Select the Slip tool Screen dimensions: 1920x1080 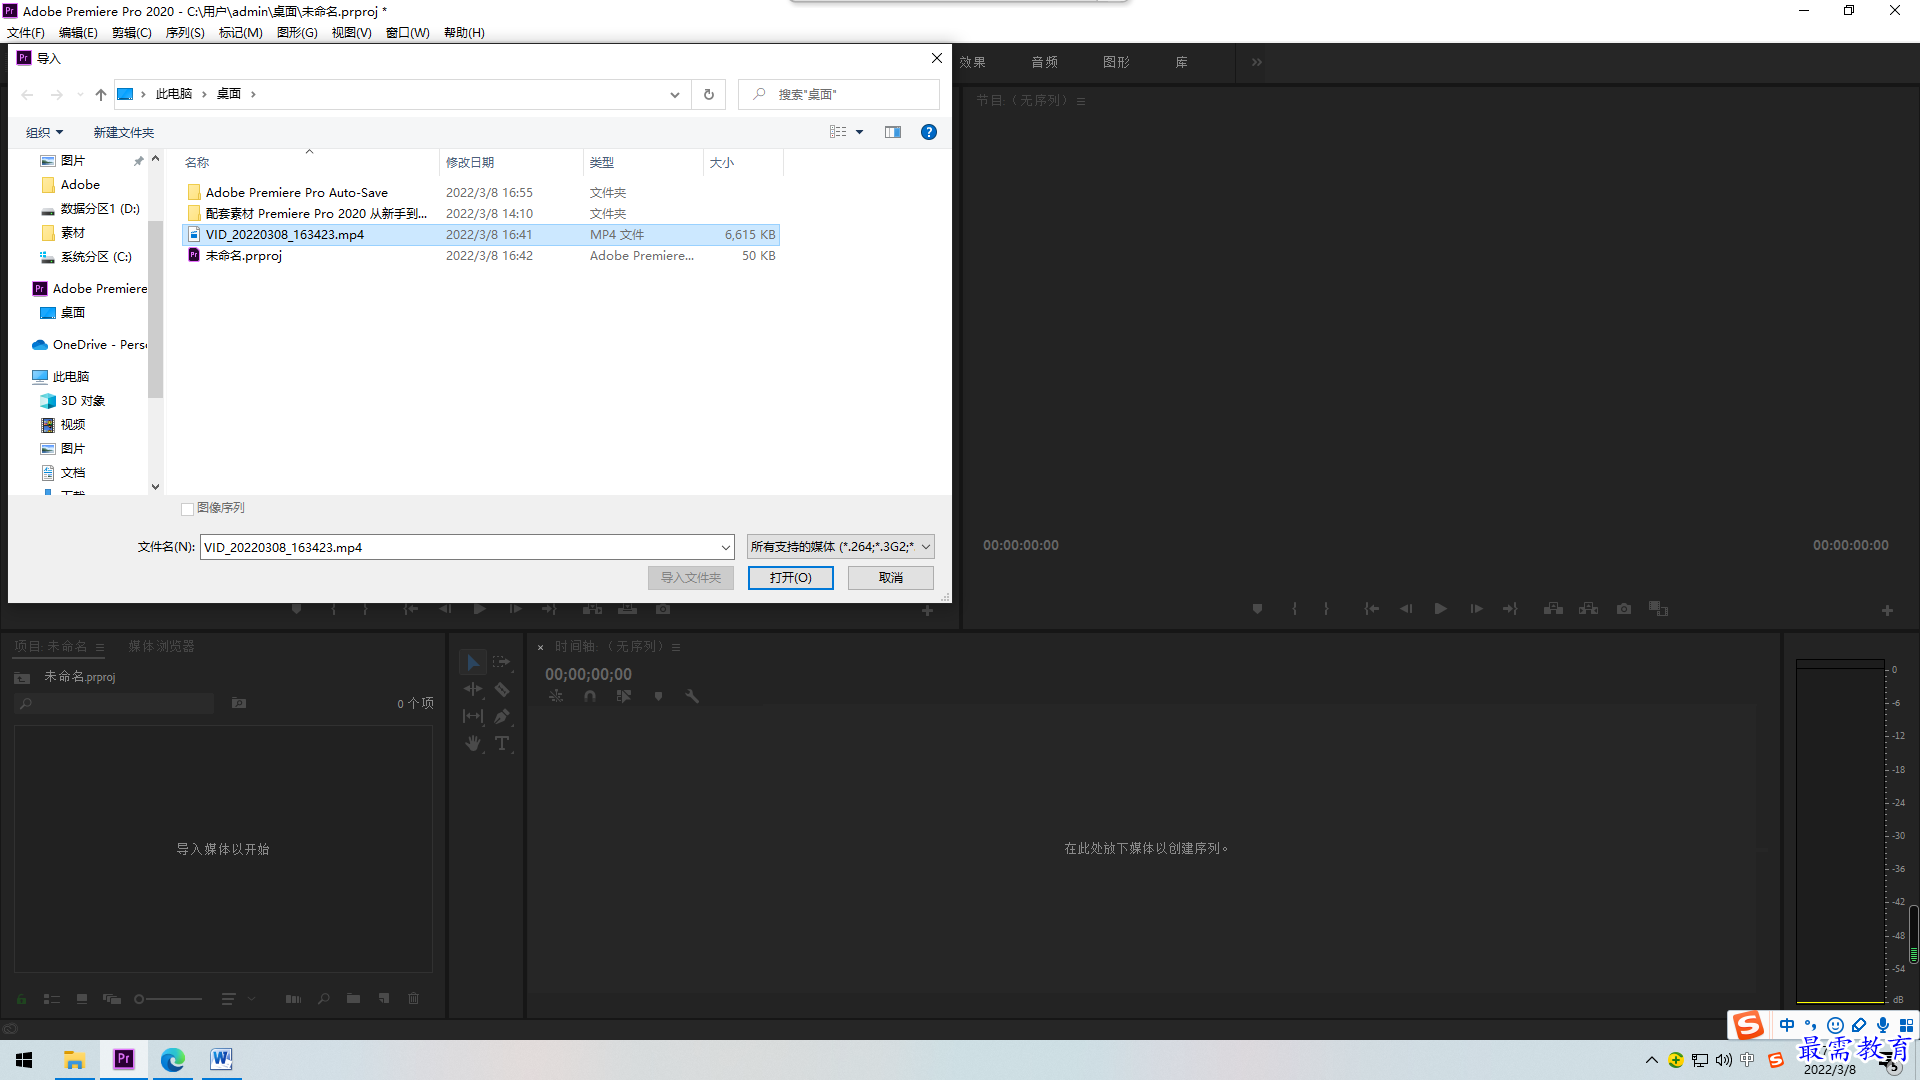coord(473,716)
